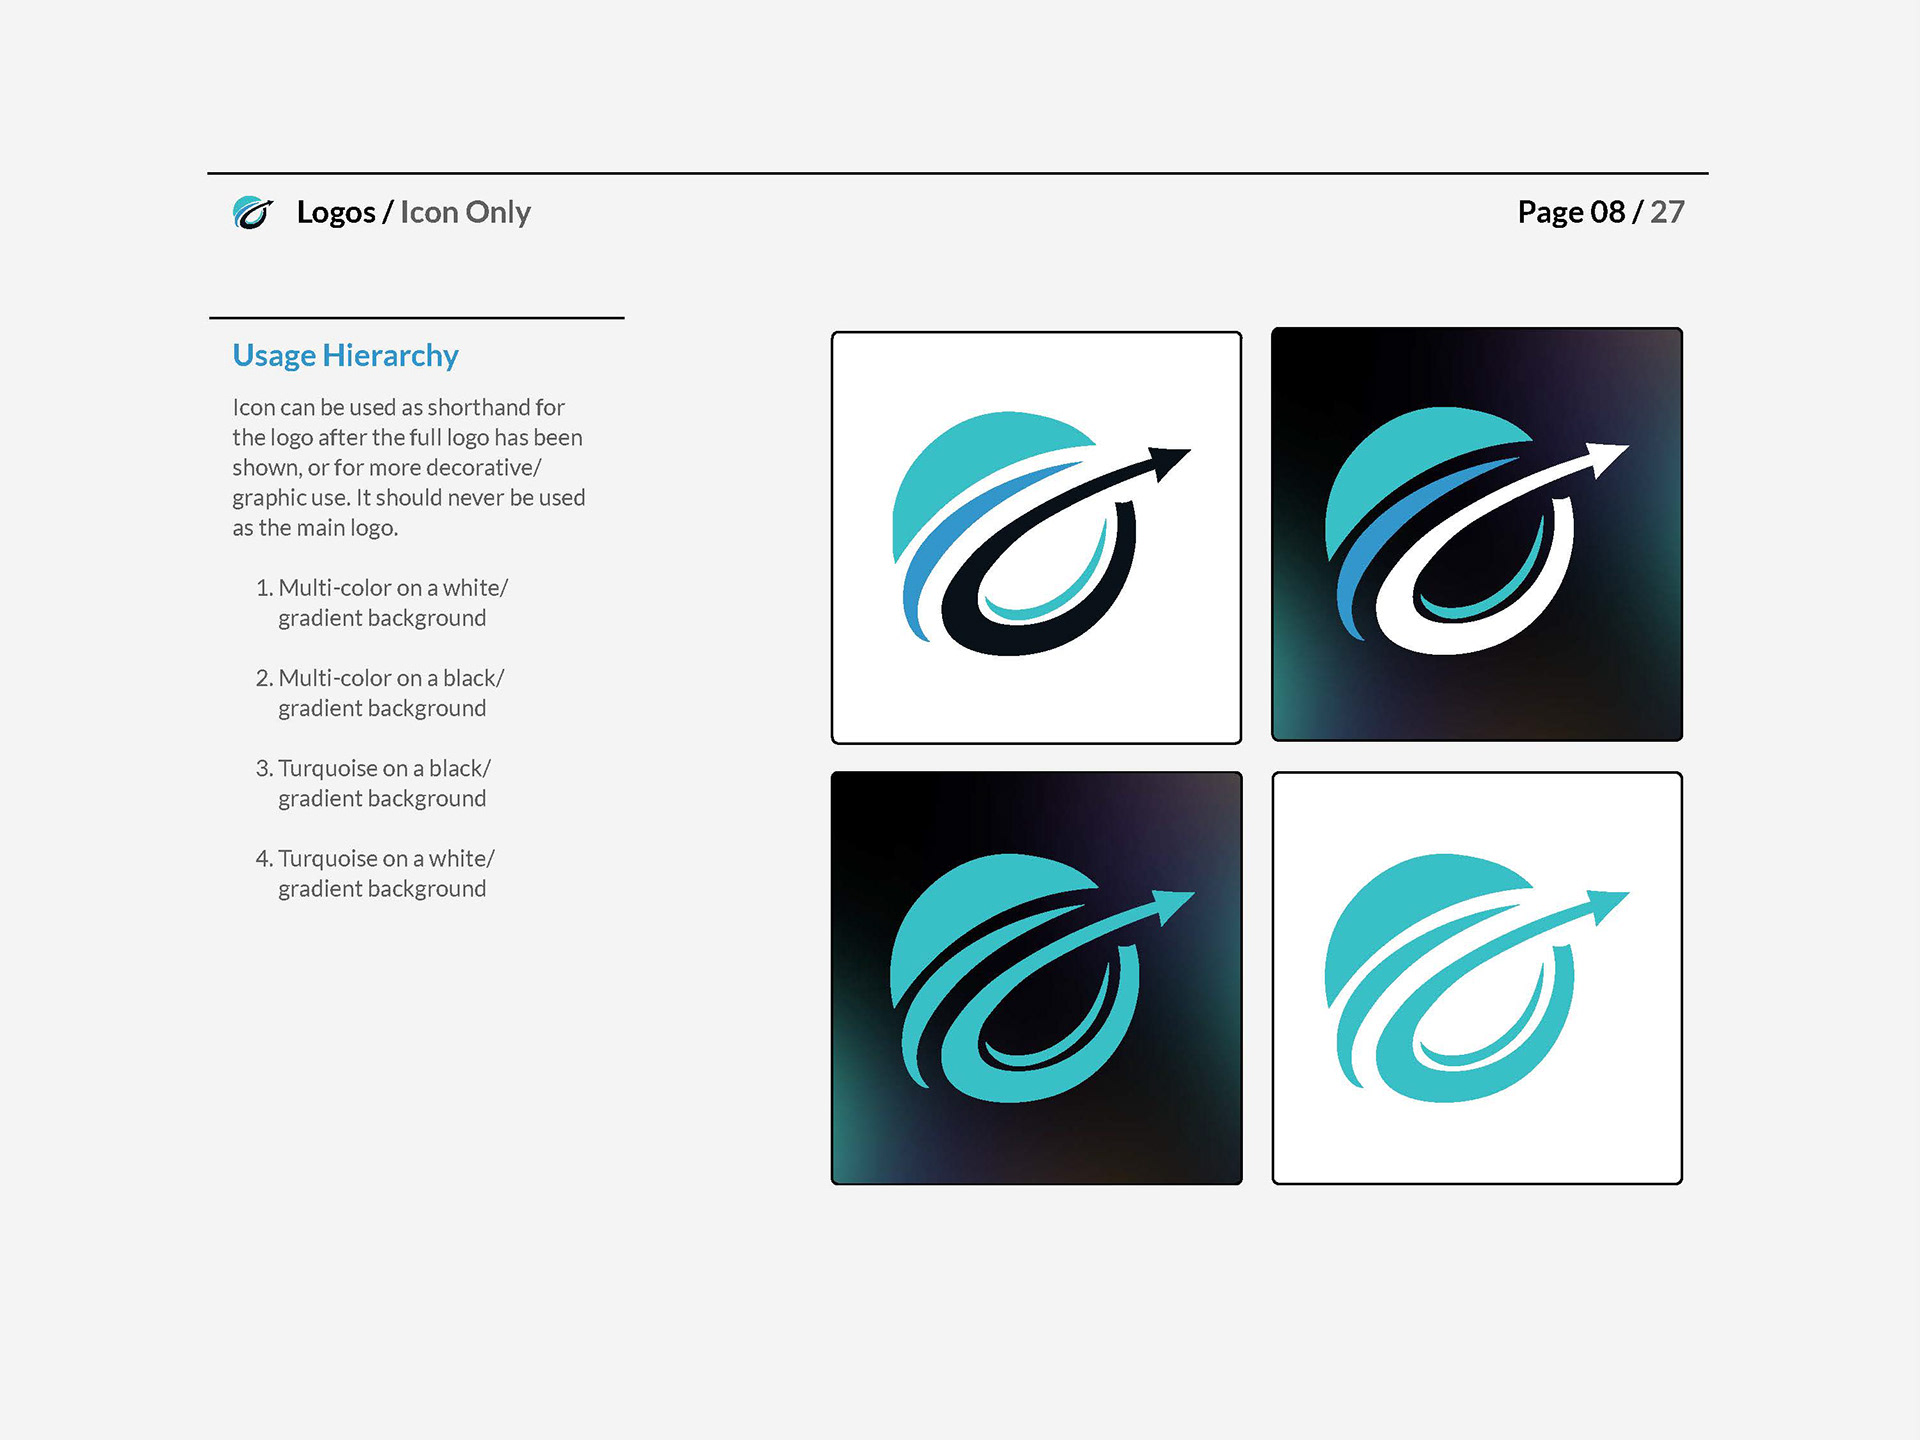
Task: Click list item 2 Multi-color on black
Action: point(382,692)
